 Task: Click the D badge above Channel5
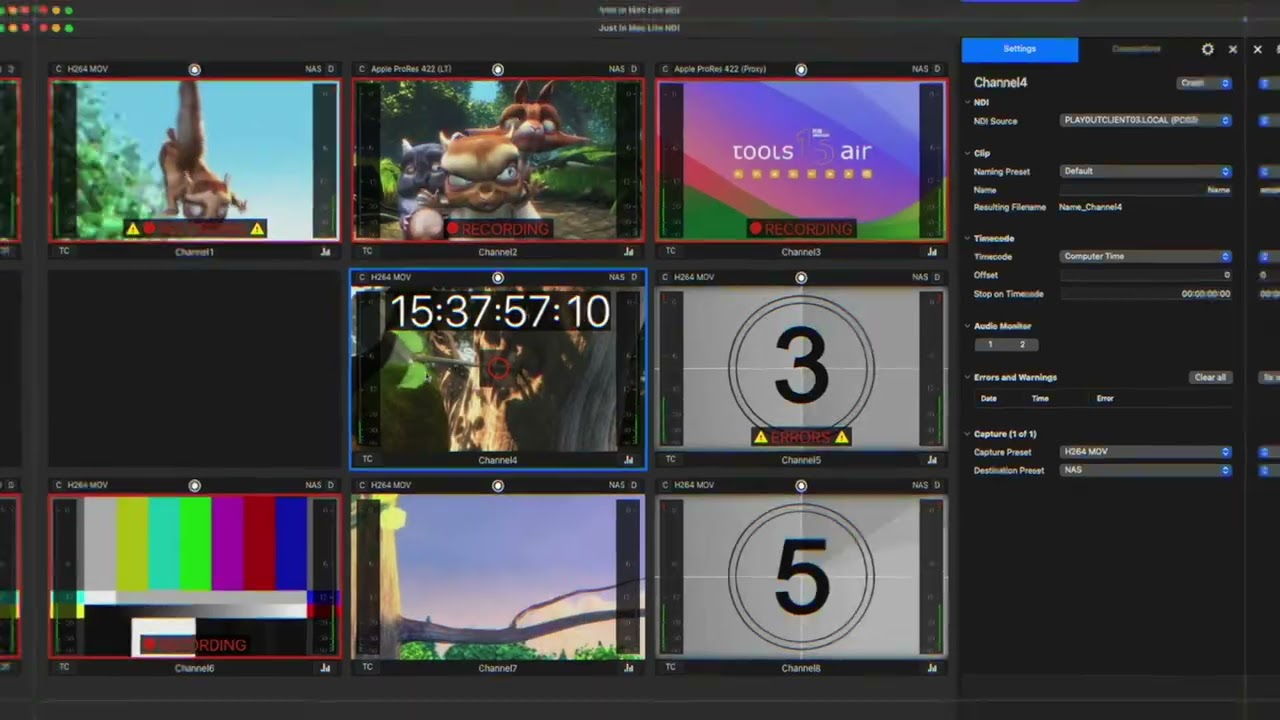937,277
